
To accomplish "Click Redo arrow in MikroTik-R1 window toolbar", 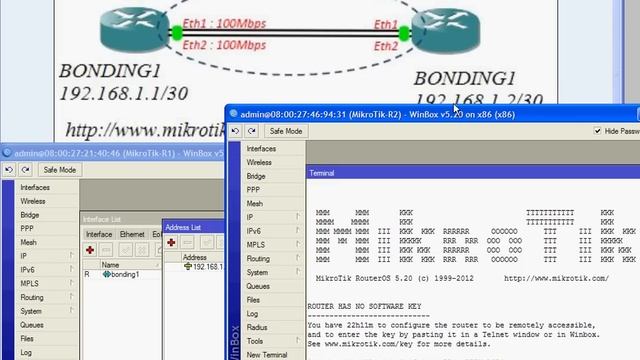I will click(x=25, y=170).
